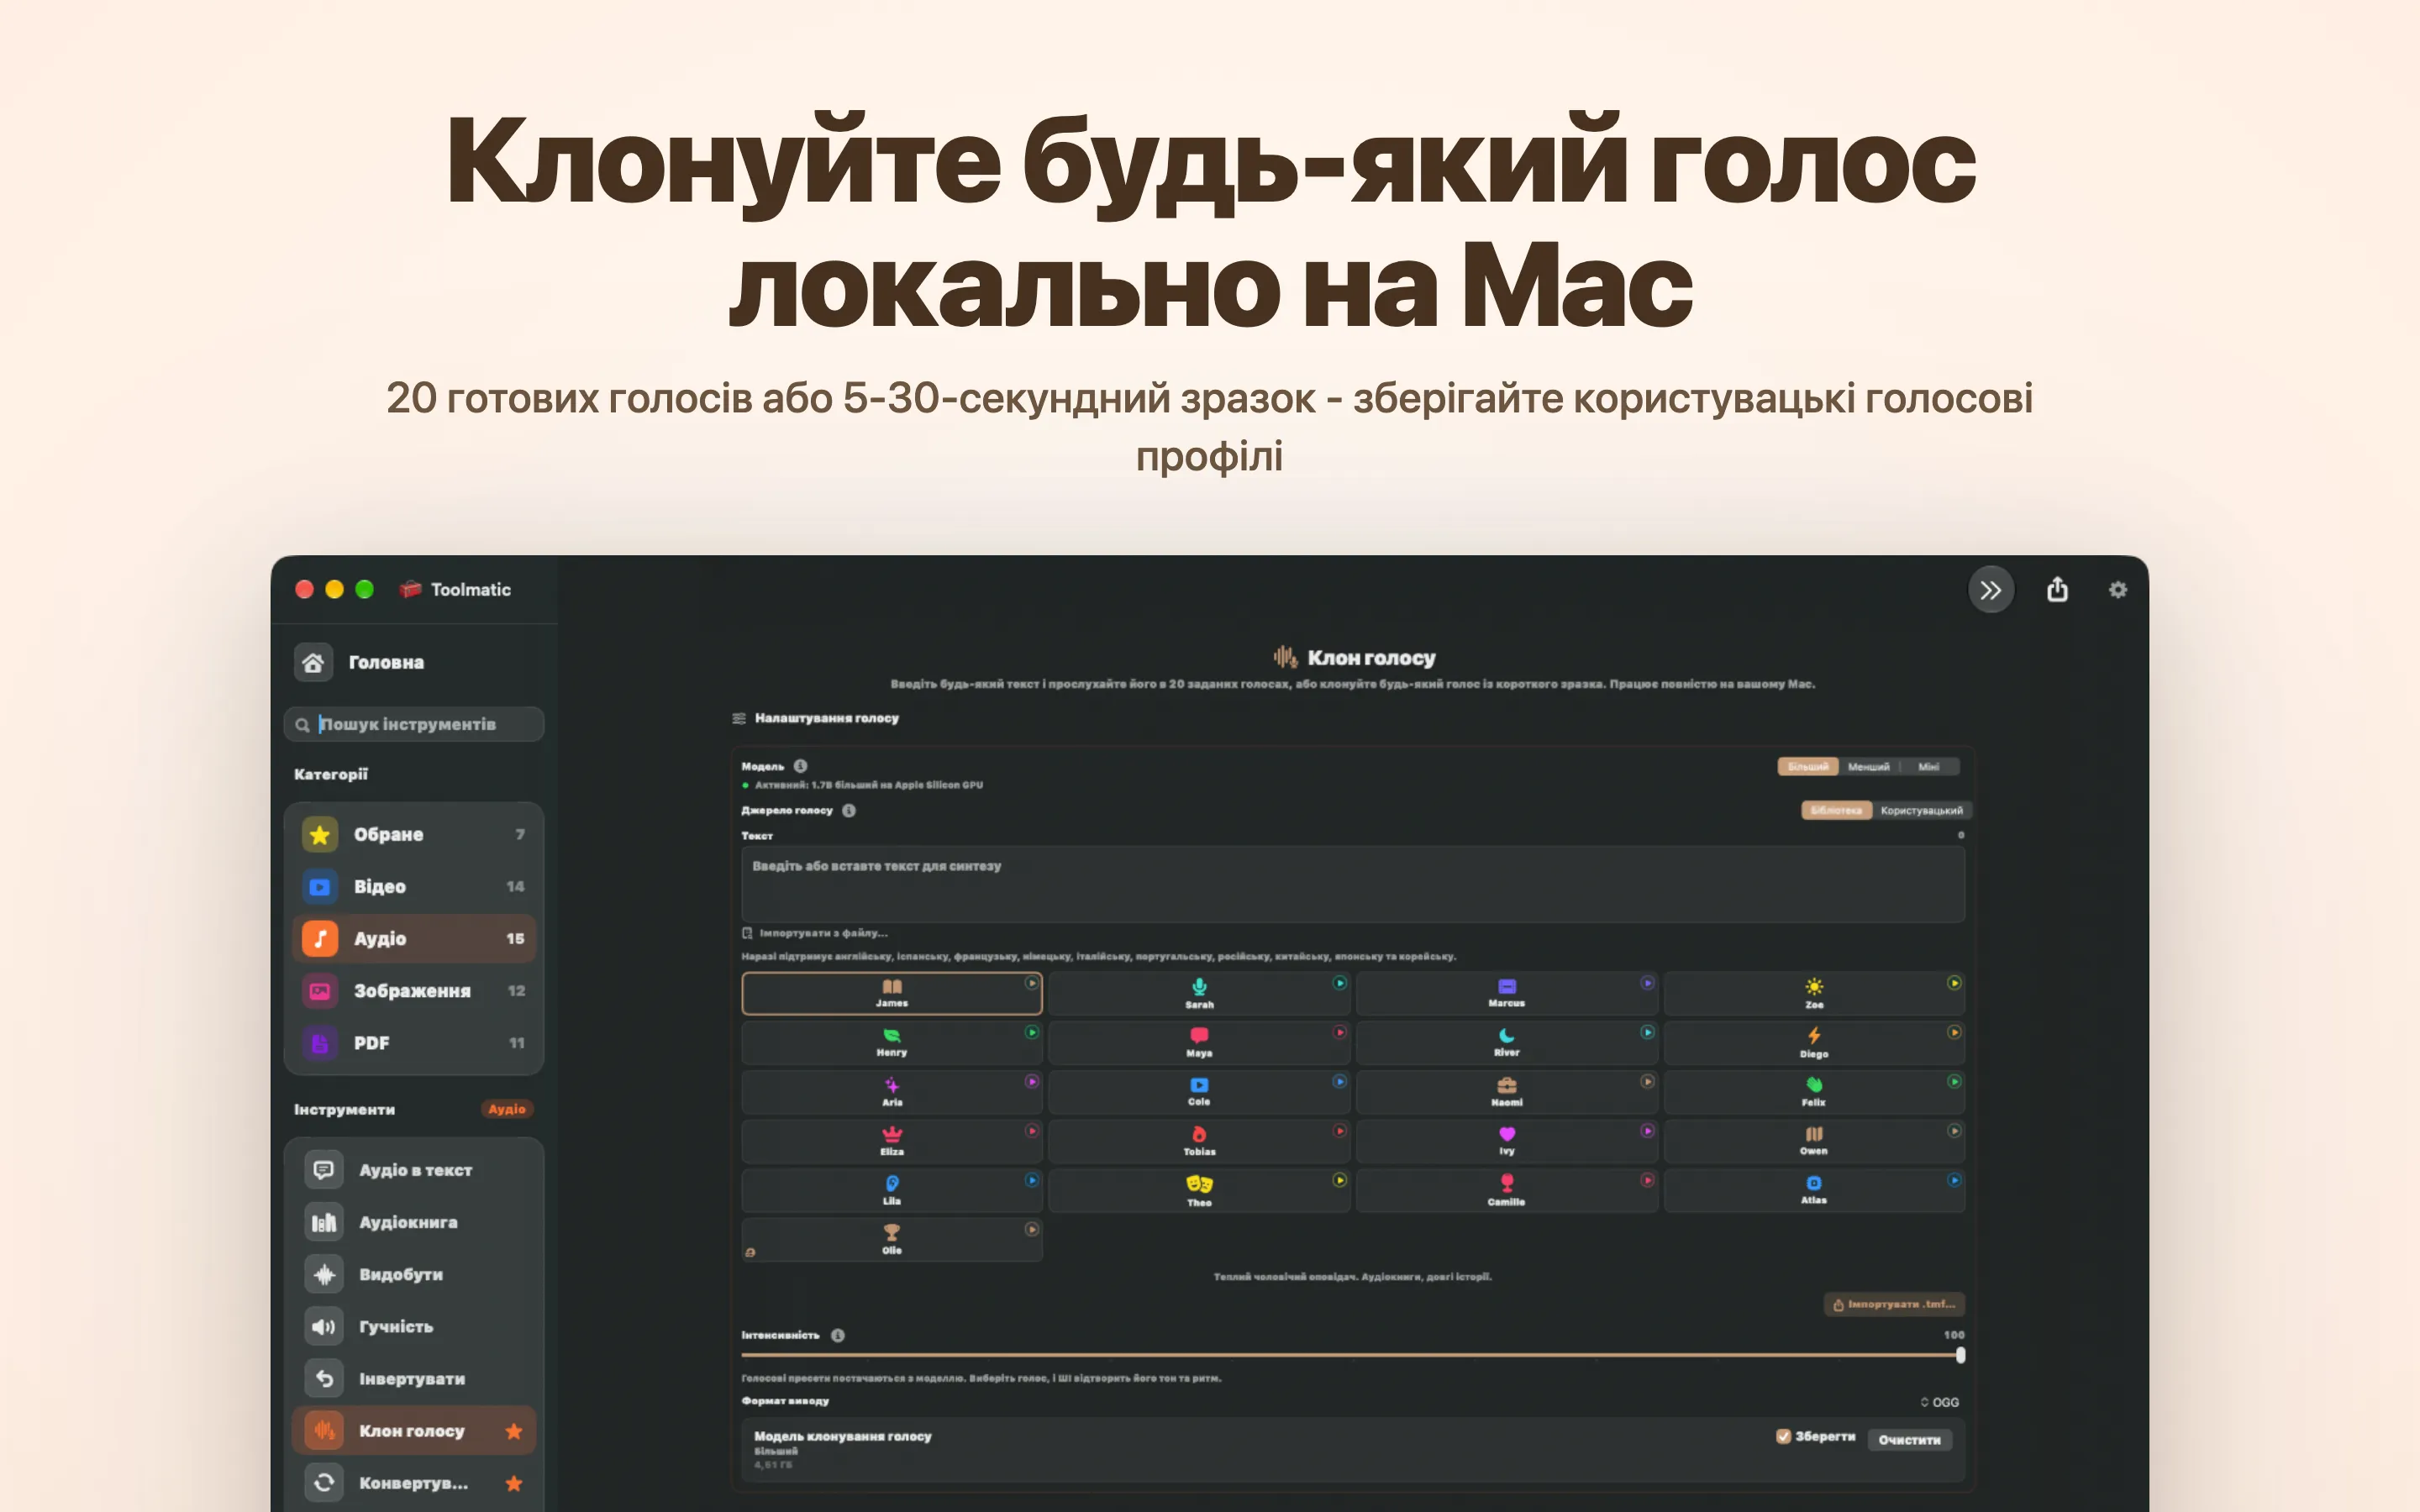Open settings gear icon
2420x1512 pixels.
click(2117, 590)
